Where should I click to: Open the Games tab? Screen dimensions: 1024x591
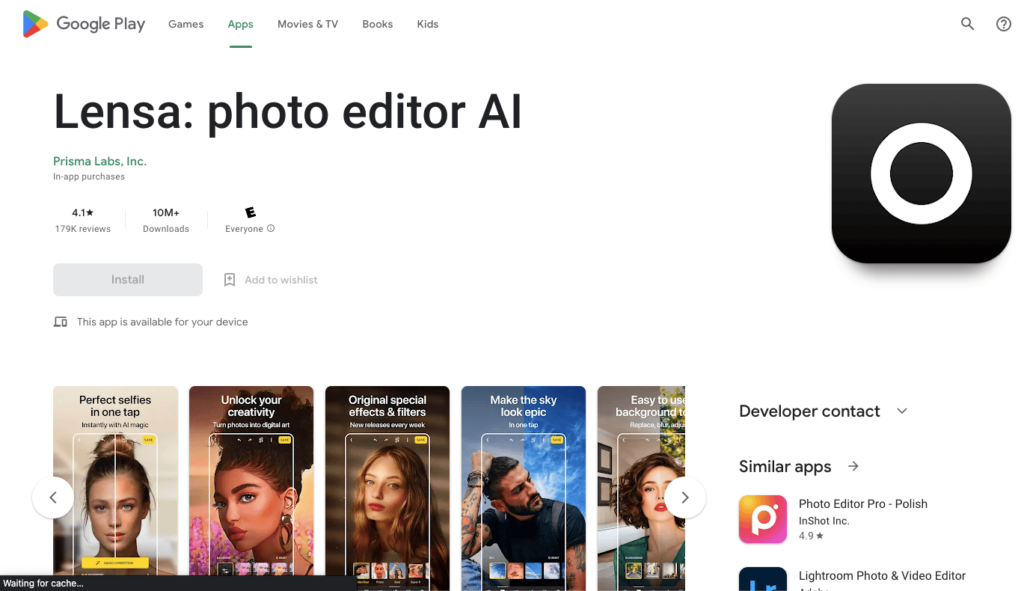point(186,24)
